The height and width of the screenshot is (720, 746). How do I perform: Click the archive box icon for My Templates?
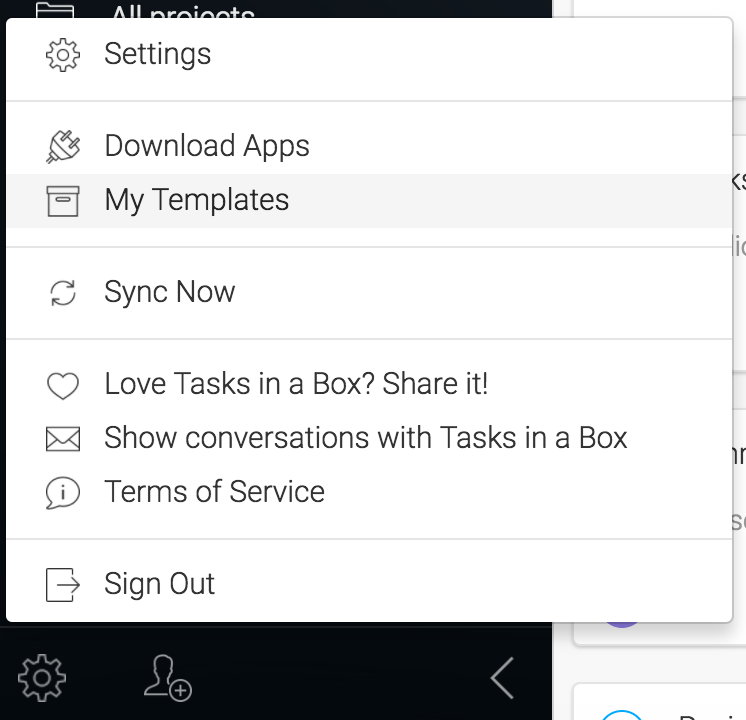(63, 200)
